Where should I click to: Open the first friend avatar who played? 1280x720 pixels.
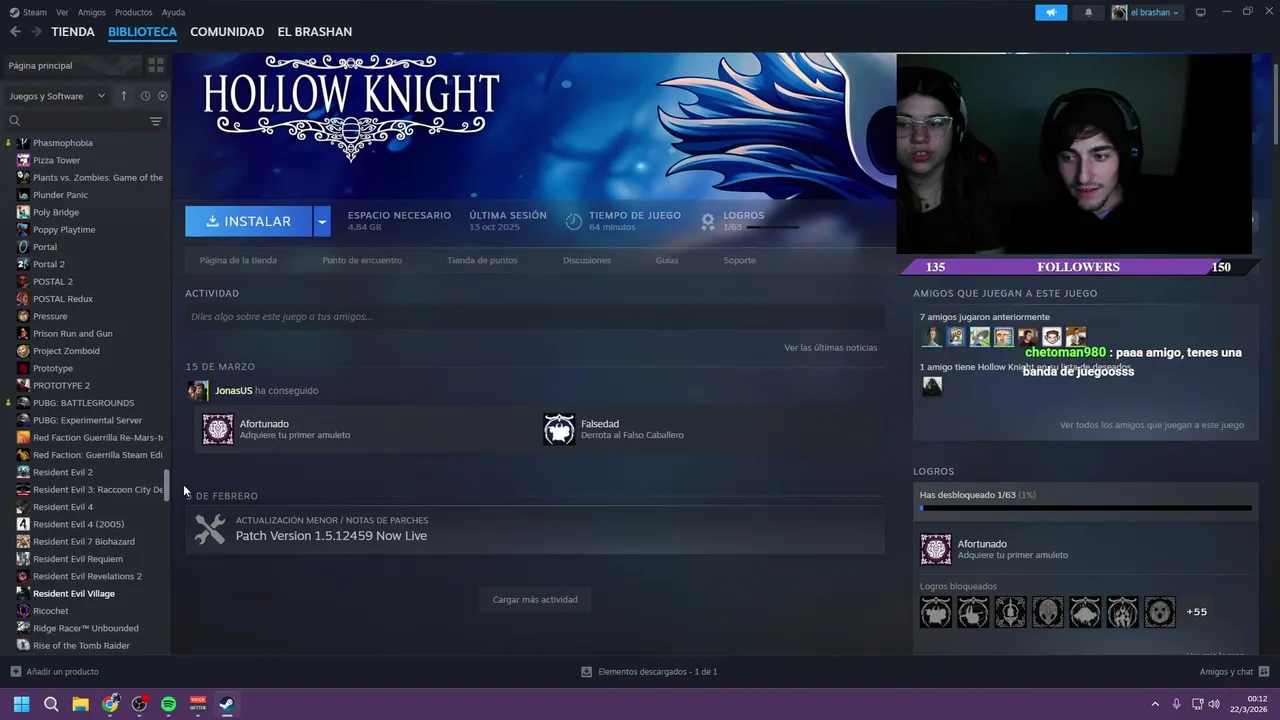coord(931,337)
